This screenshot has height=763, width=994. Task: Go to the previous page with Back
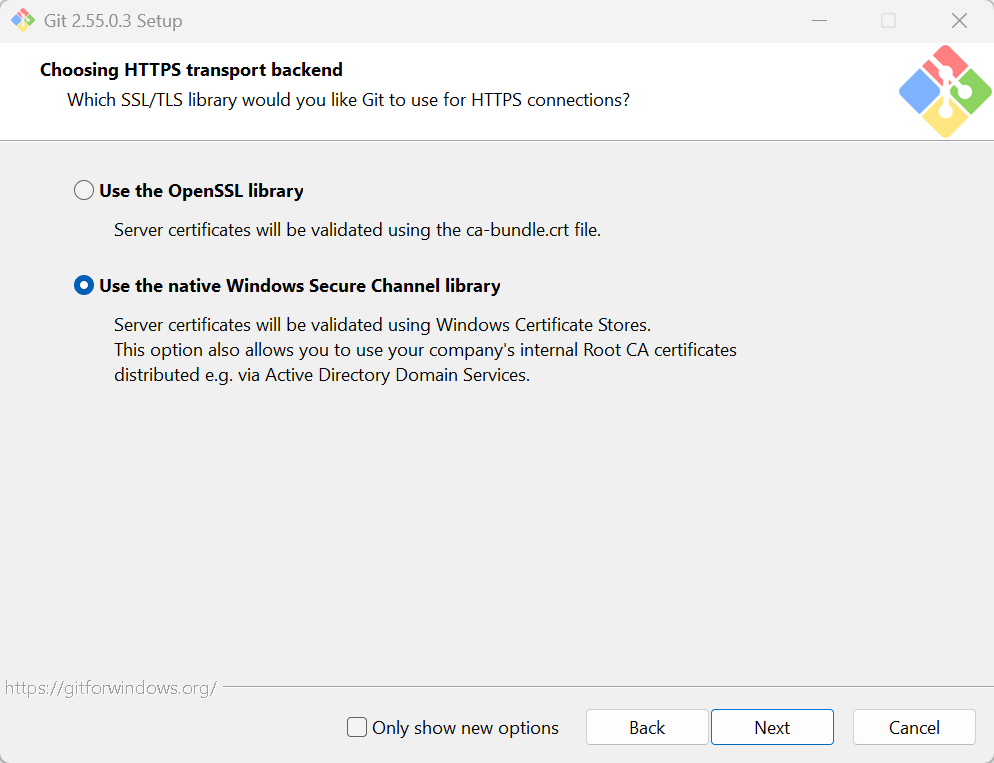pos(647,727)
